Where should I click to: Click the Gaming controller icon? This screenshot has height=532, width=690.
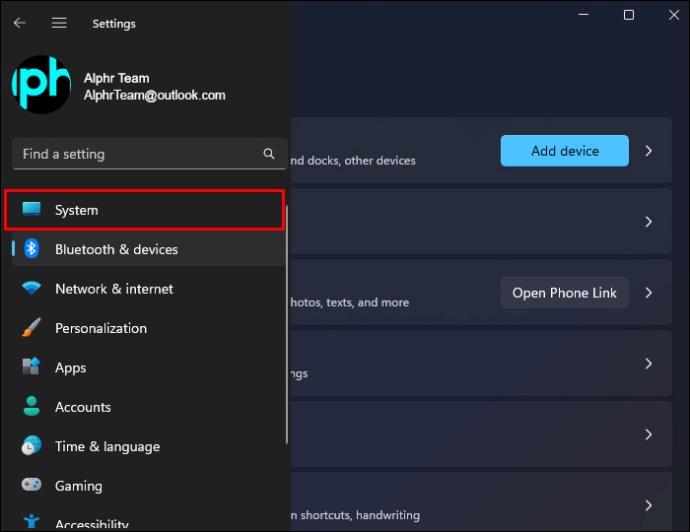(31, 485)
